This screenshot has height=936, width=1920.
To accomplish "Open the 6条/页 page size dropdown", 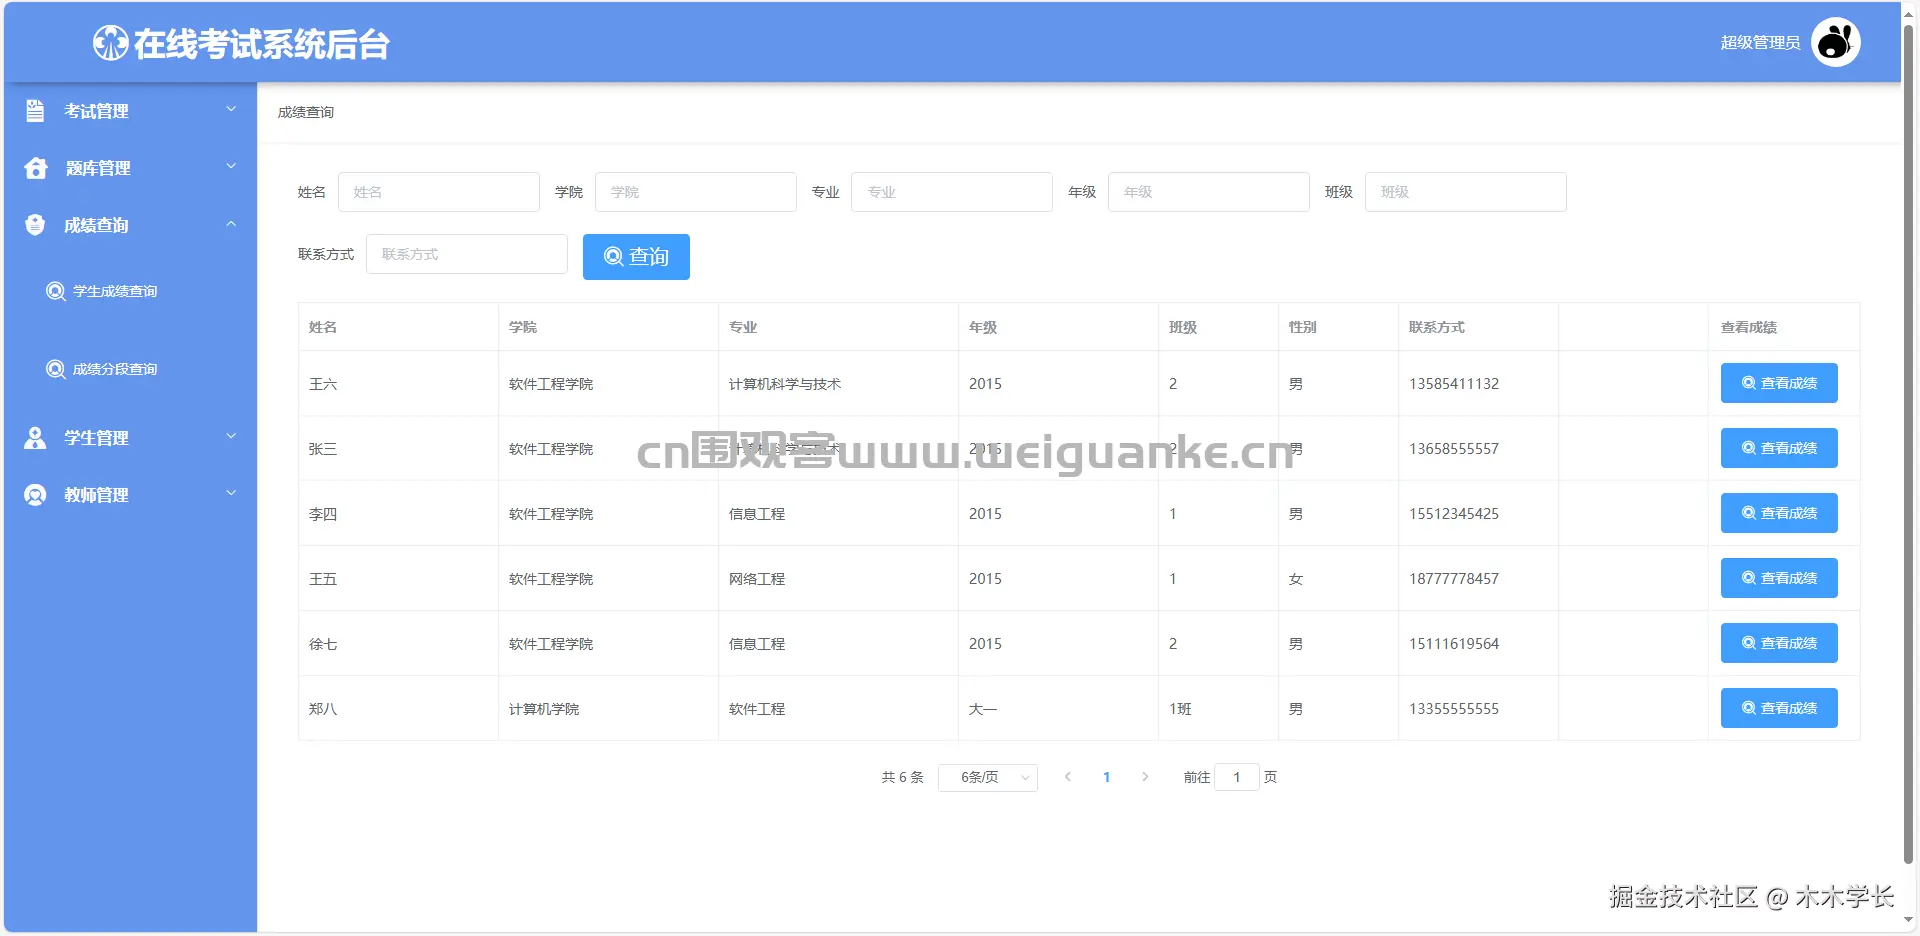I will coord(988,777).
